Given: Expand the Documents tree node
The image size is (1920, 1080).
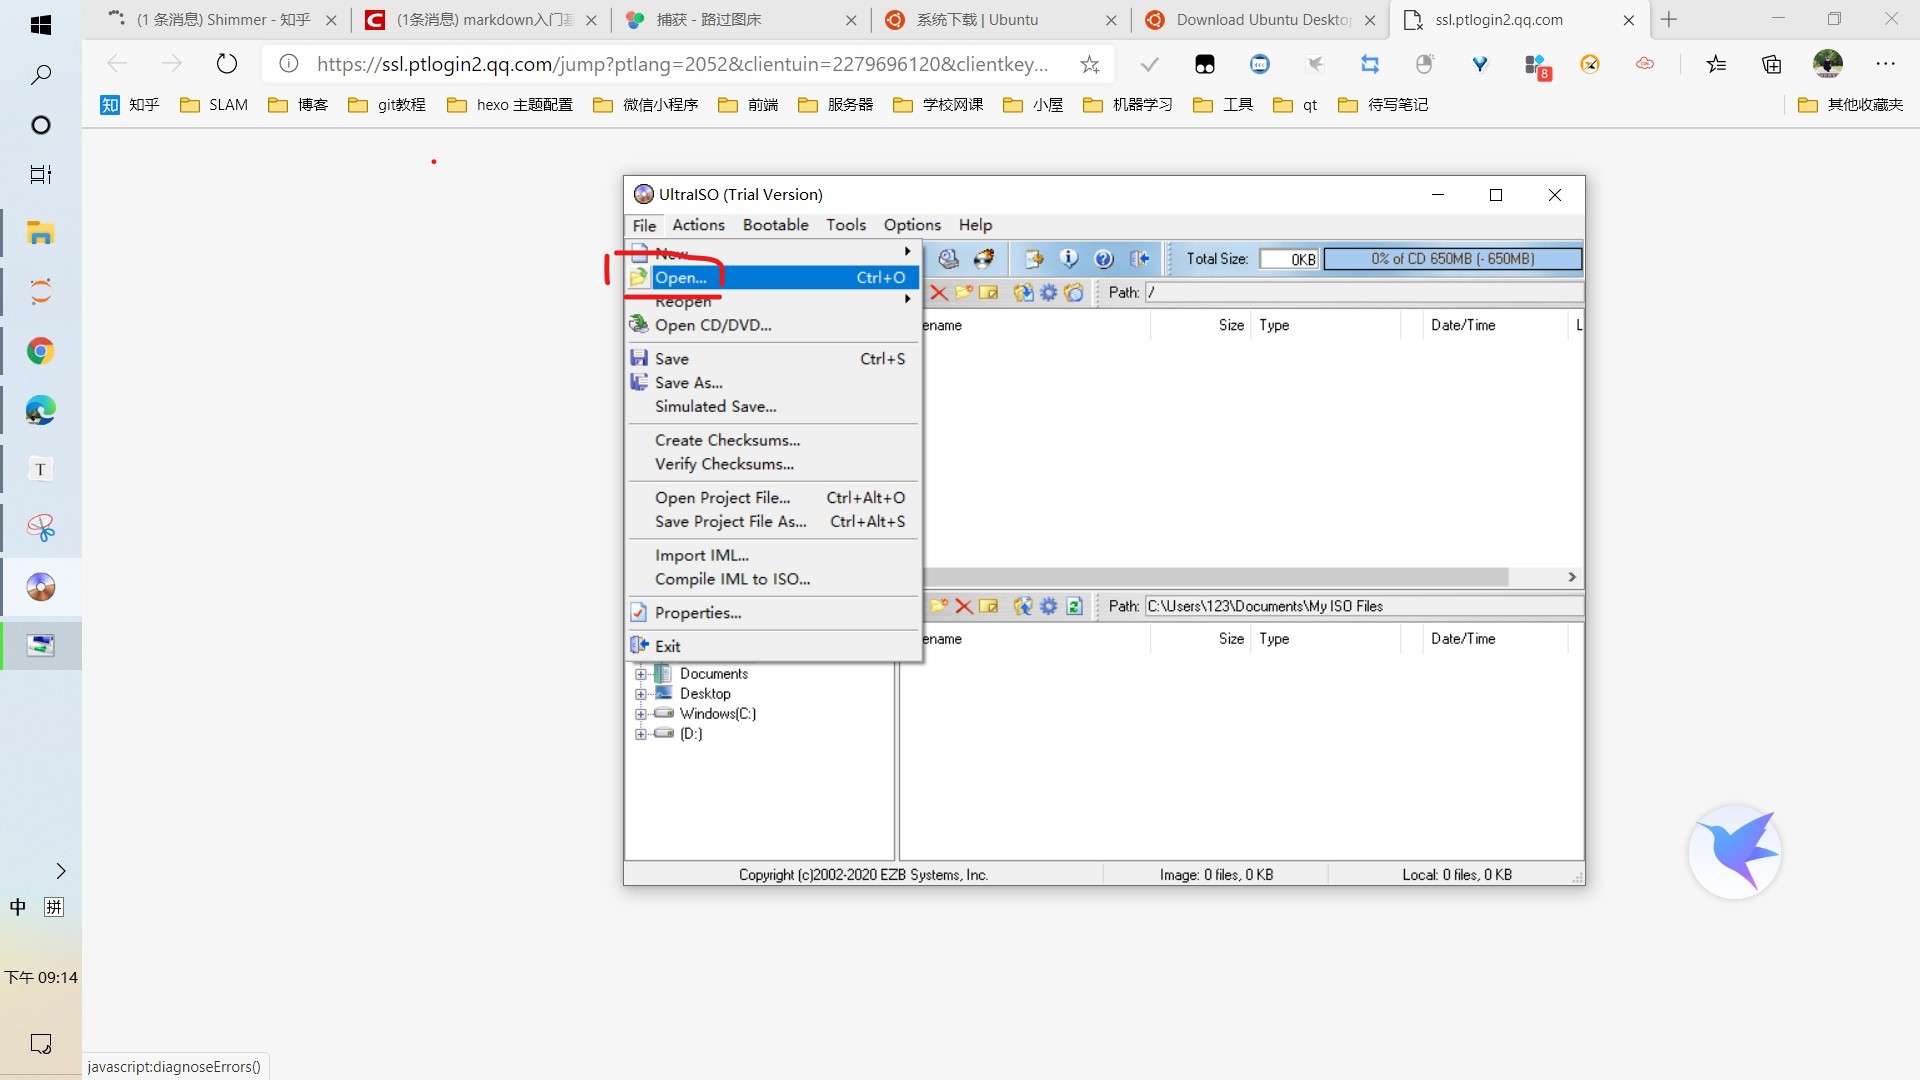Looking at the screenshot, I should coord(640,674).
